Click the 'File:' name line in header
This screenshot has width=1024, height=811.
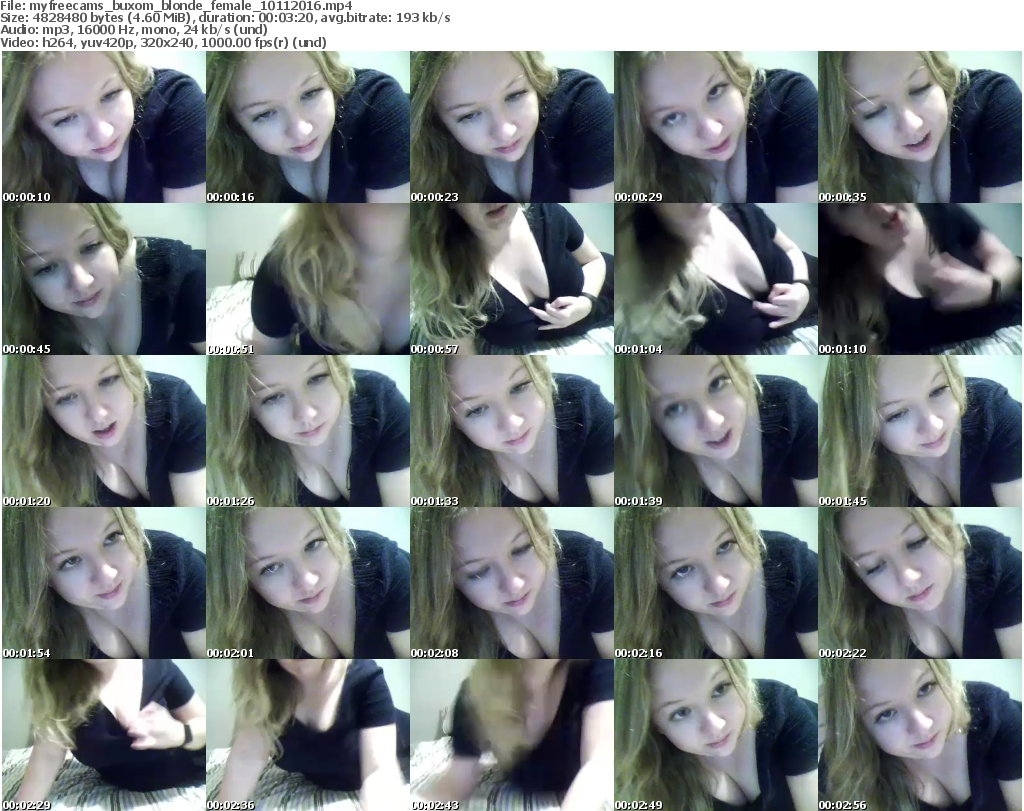click(x=176, y=6)
